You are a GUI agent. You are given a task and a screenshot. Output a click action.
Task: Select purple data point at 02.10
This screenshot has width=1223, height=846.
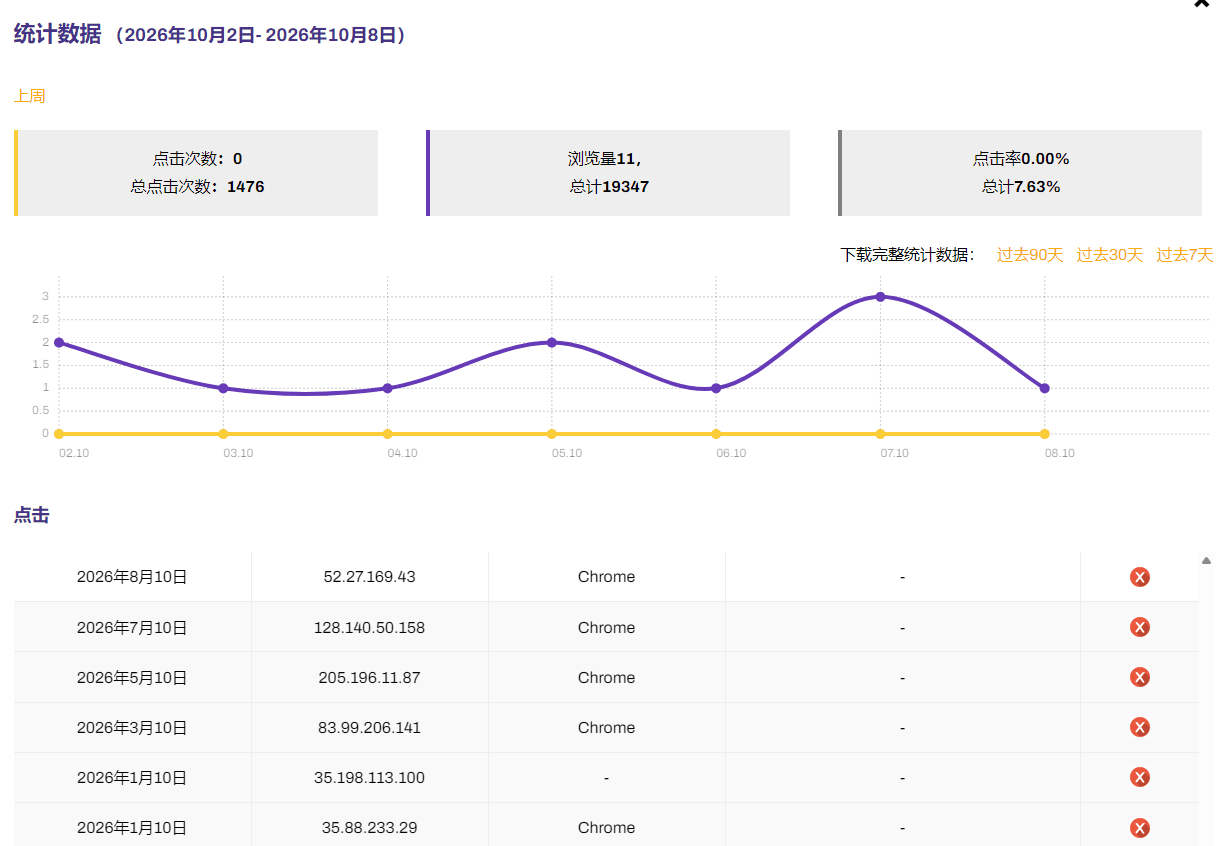click(x=59, y=342)
